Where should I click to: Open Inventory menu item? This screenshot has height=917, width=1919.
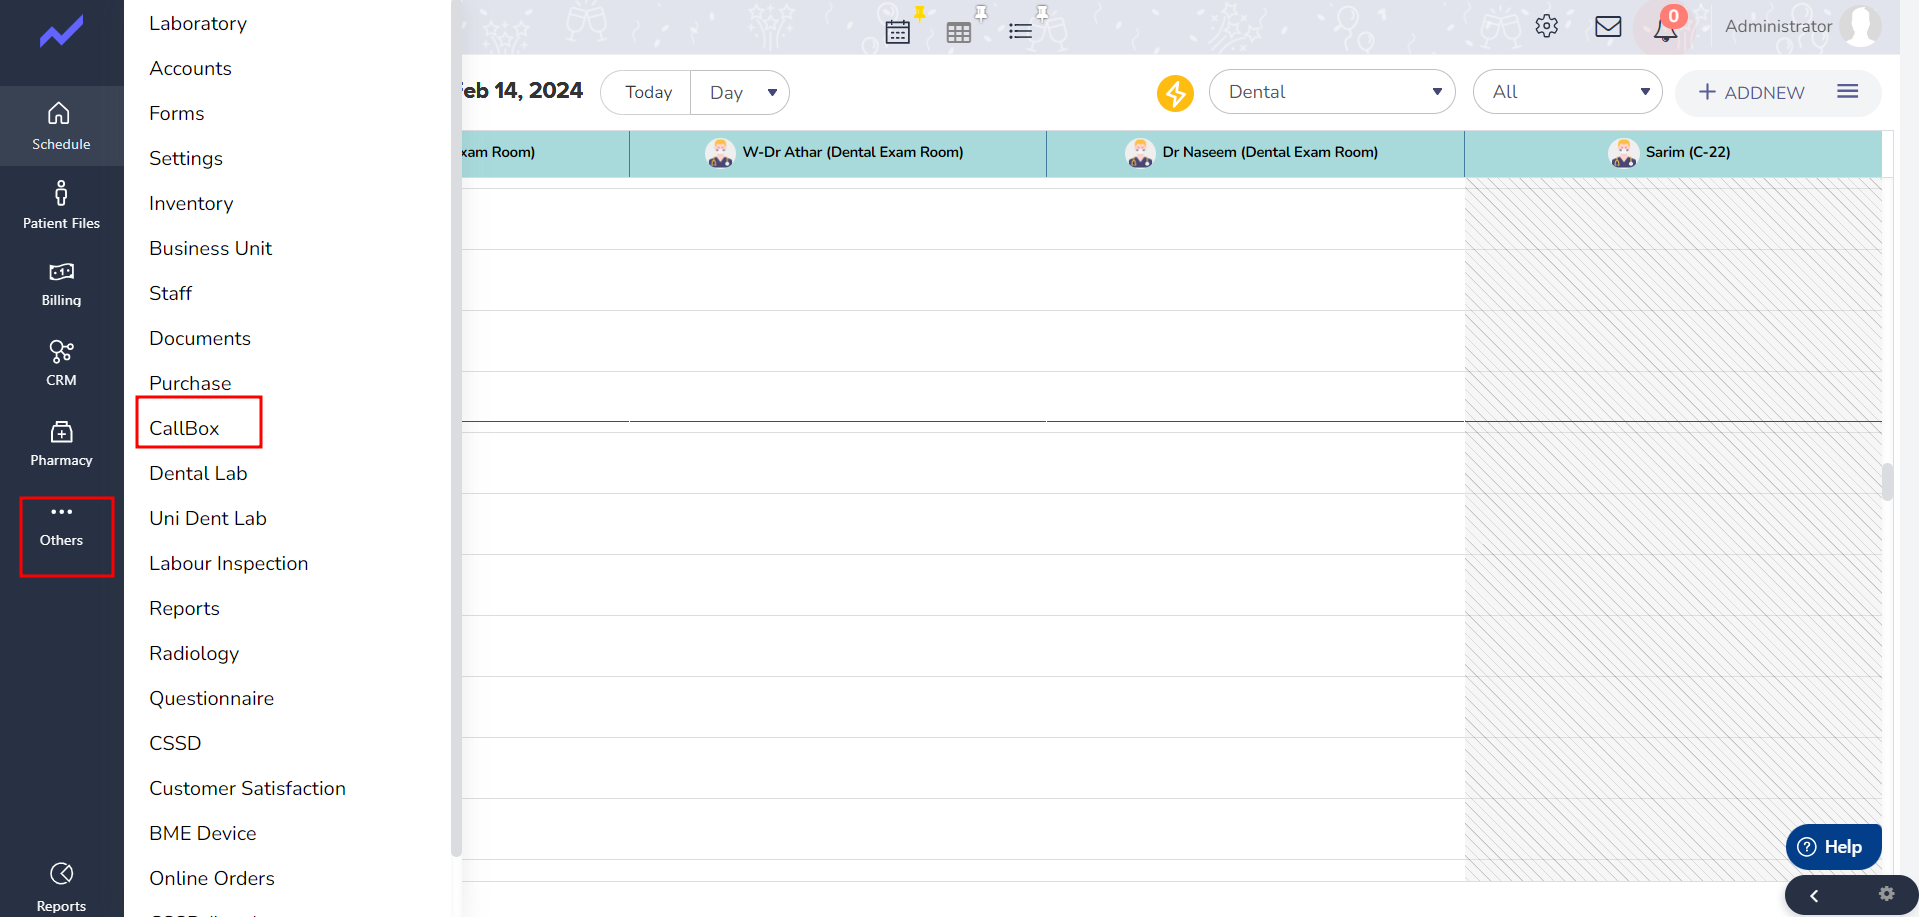(191, 203)
